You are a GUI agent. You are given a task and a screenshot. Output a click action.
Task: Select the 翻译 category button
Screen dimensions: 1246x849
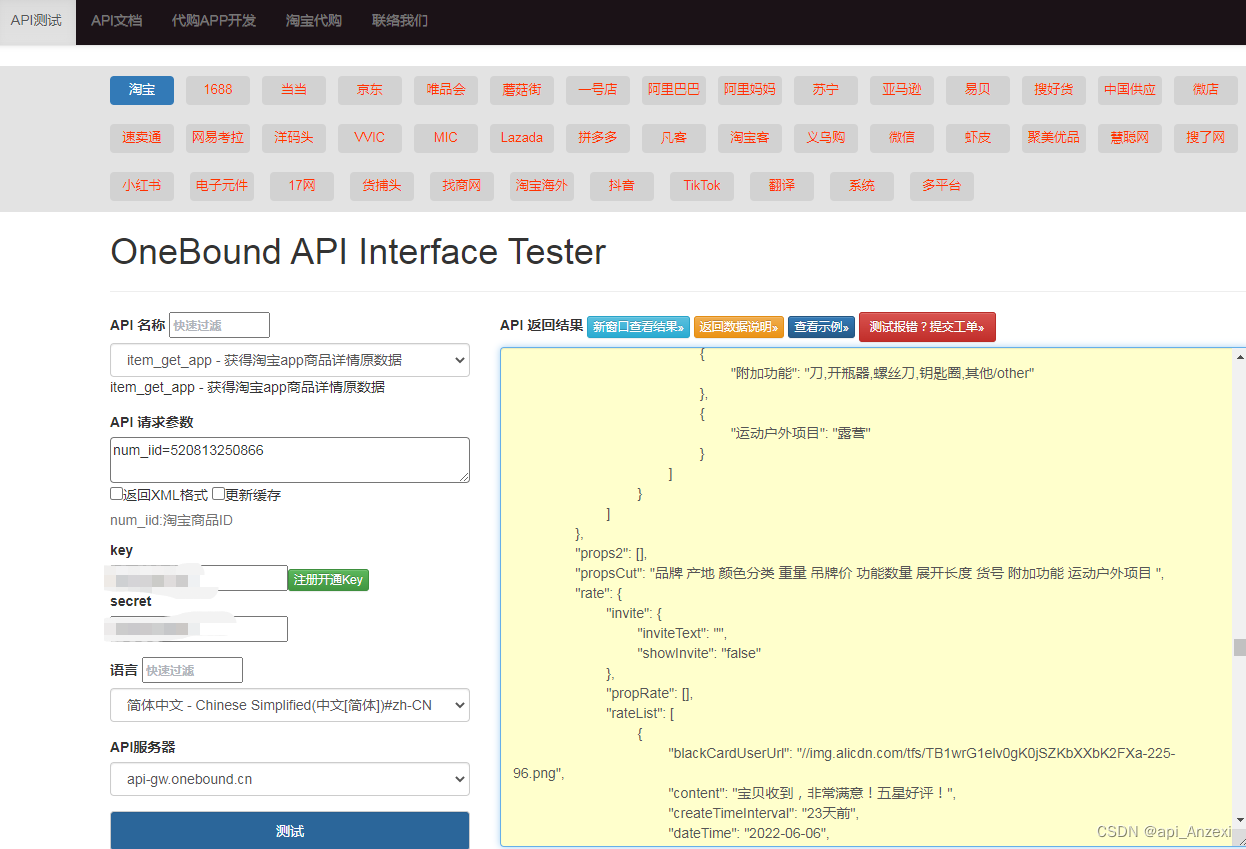click(x=782, y=186)
